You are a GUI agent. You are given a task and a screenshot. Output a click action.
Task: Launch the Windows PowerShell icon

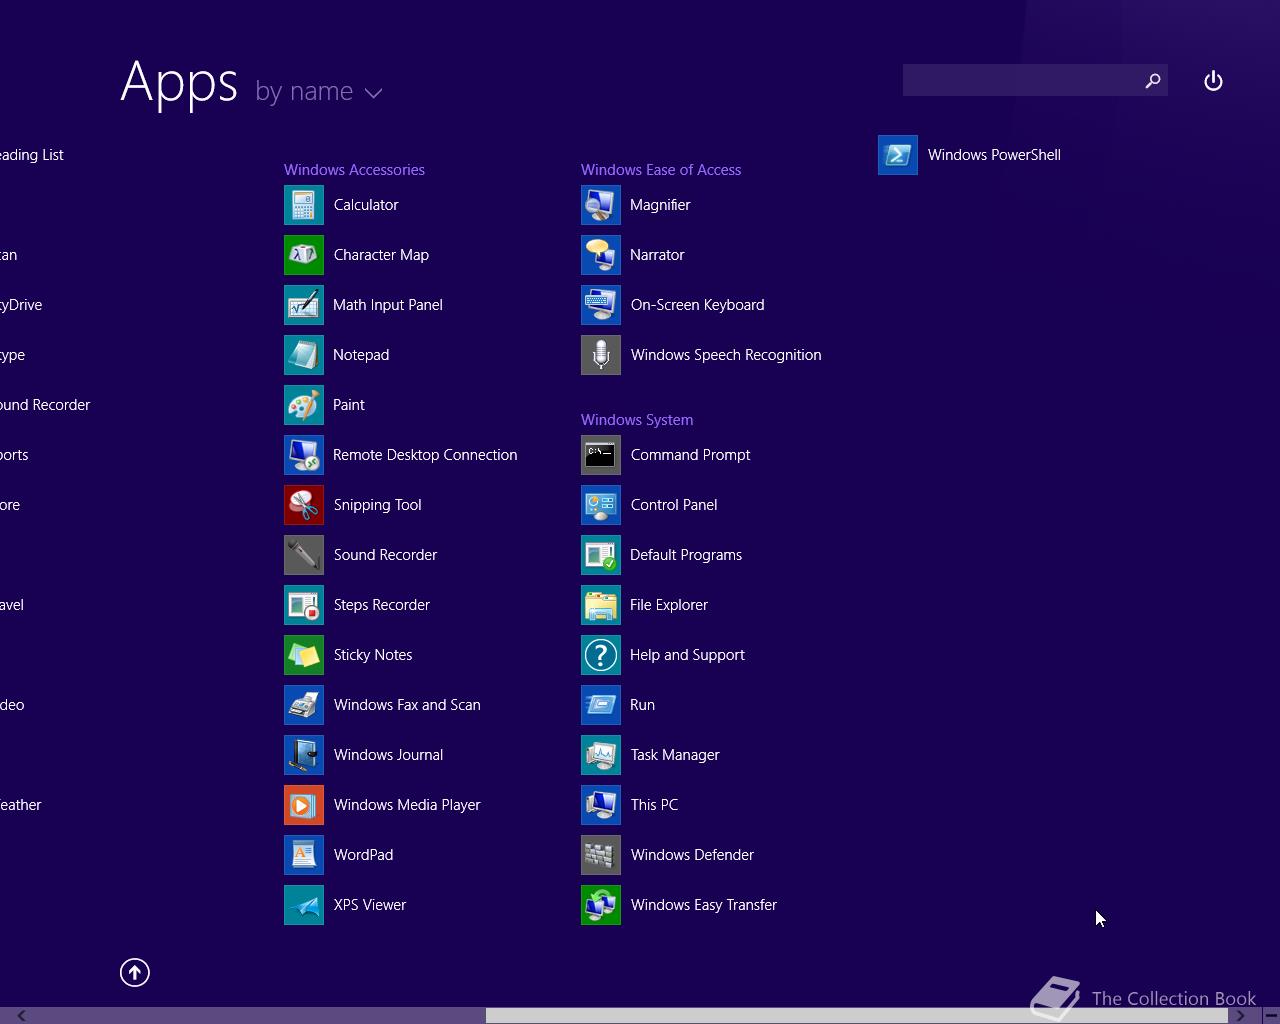tap(898, 155)
